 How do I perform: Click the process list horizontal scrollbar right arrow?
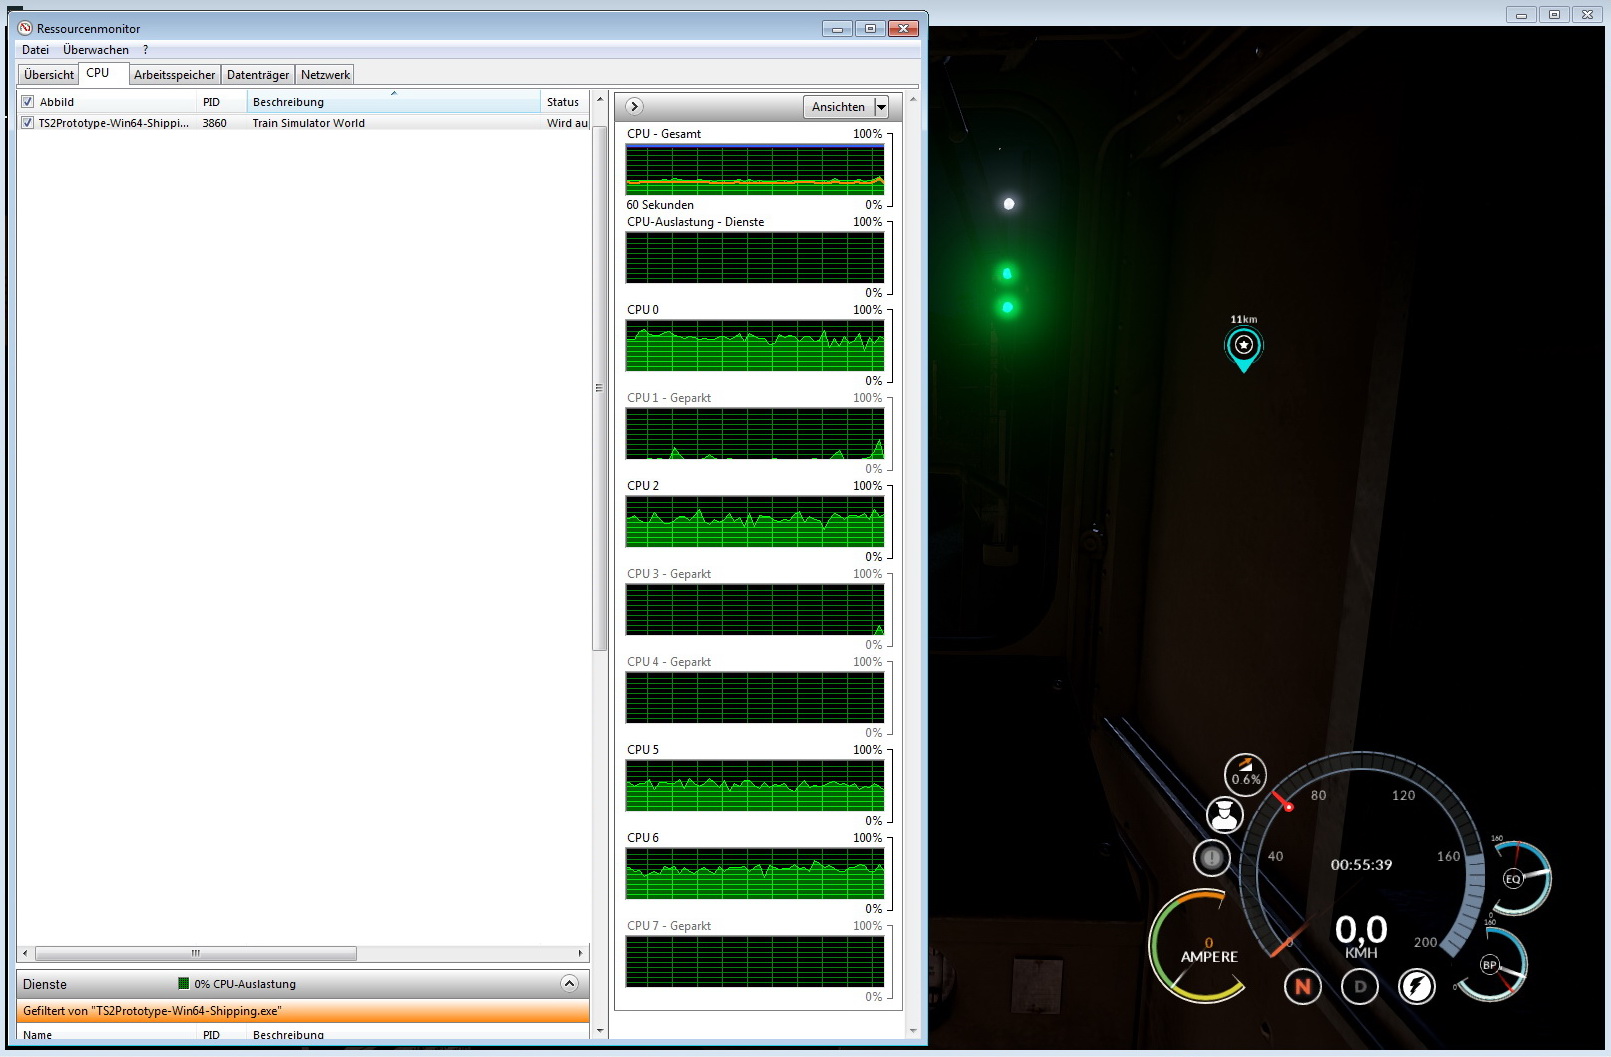[580, 953]
